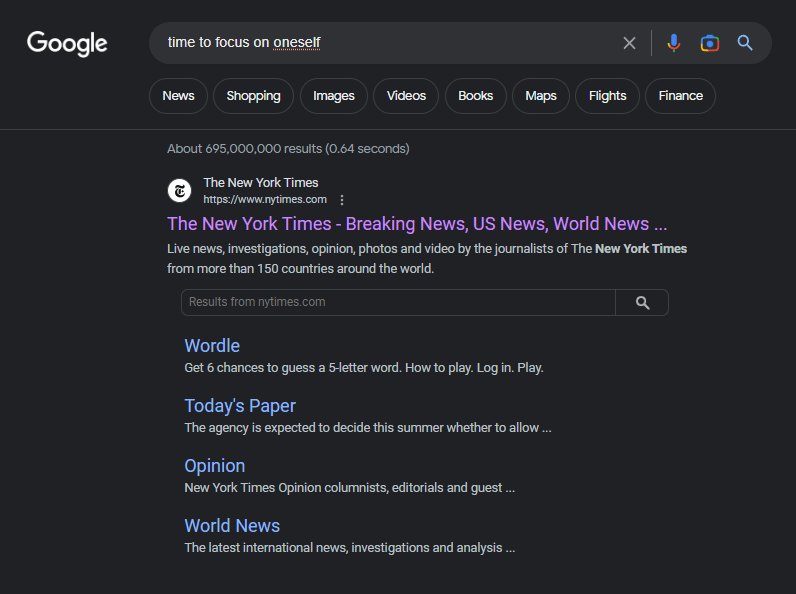Click the https://www.nytimes.com URL text
Image resolution: width=796 pixels, height=594 pixels.
pyautogui.click(x=265, y=200)
